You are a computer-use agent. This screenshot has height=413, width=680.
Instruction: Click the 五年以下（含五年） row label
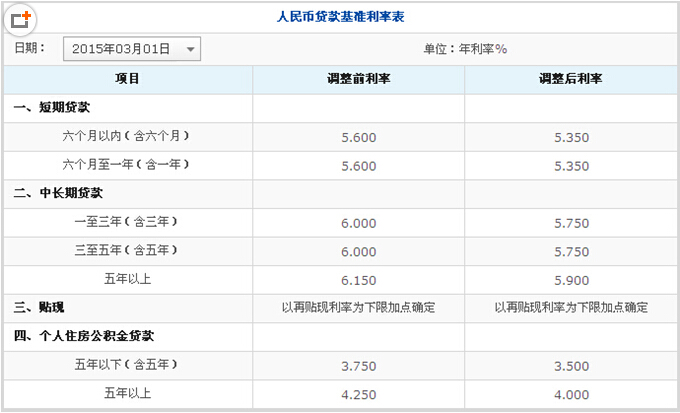coord(126,365)
